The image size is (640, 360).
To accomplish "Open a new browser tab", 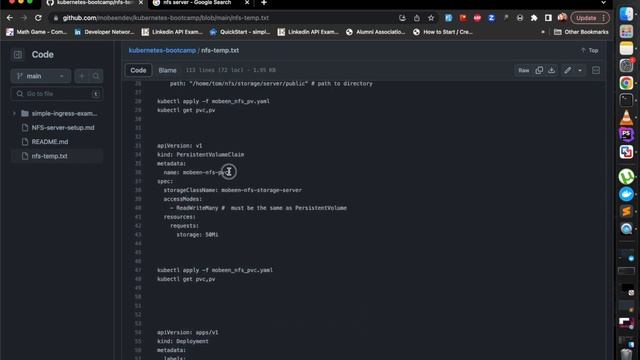I will [x=264, y=3].
